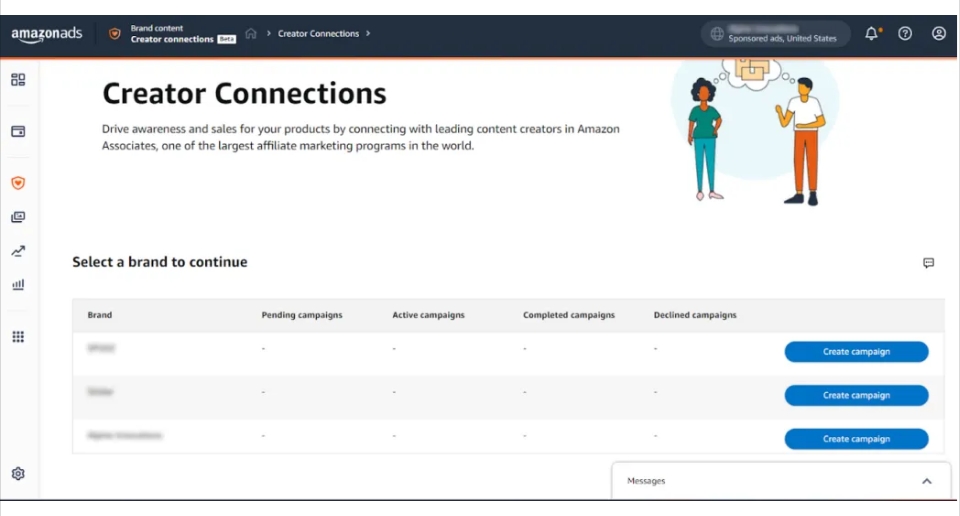Click the Pending campaigns column header
This screenshot has width=960, height=516.
tap(302, 315)
